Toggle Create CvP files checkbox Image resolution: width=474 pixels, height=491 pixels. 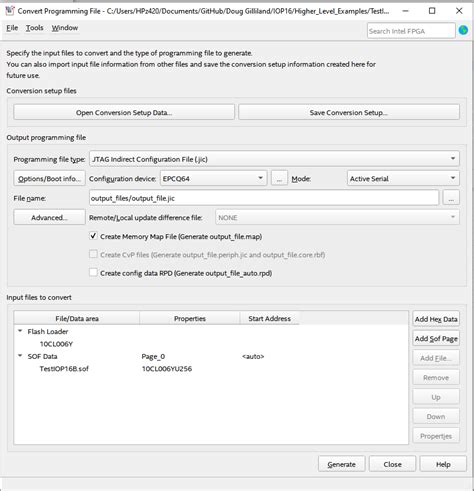point(93,254)
